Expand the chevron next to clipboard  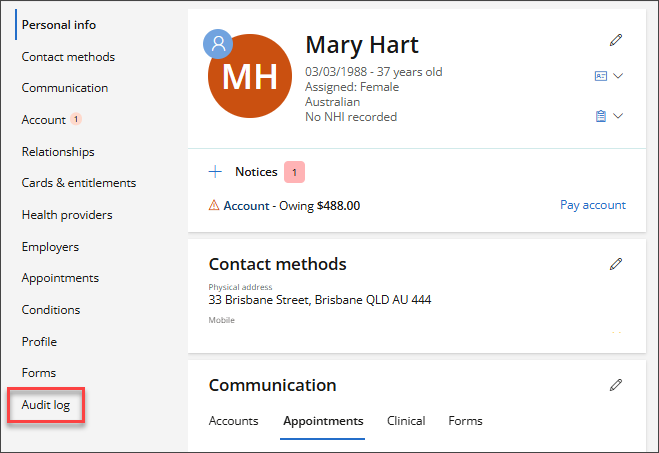pos(618,116)
